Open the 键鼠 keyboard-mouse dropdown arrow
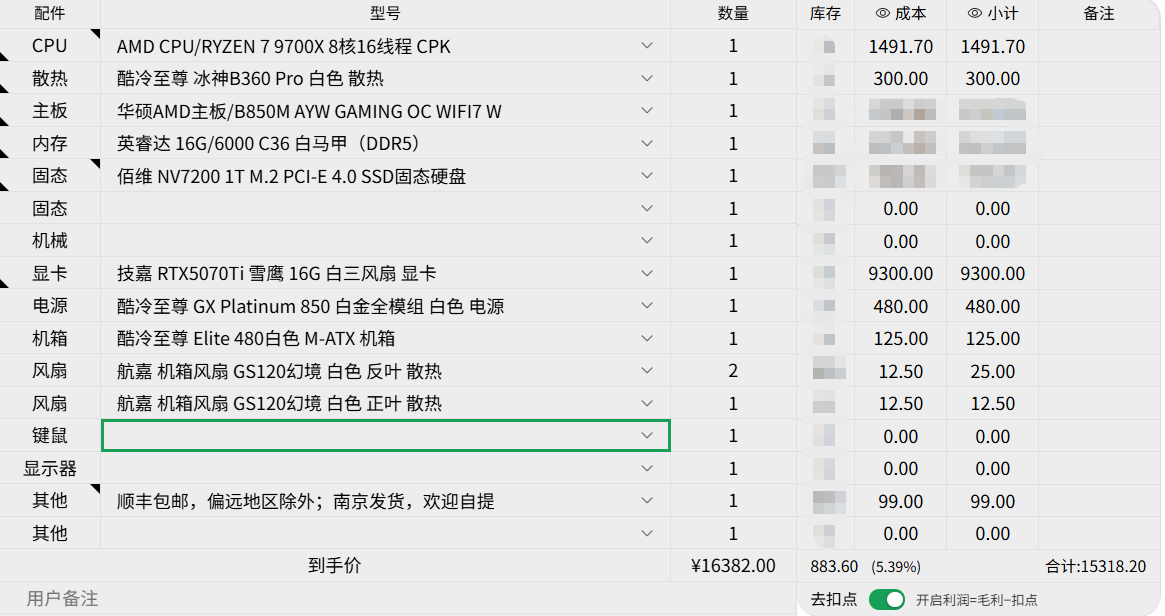Image resolution: width=1165 pixels, height=616 pixels. point(647,436)
